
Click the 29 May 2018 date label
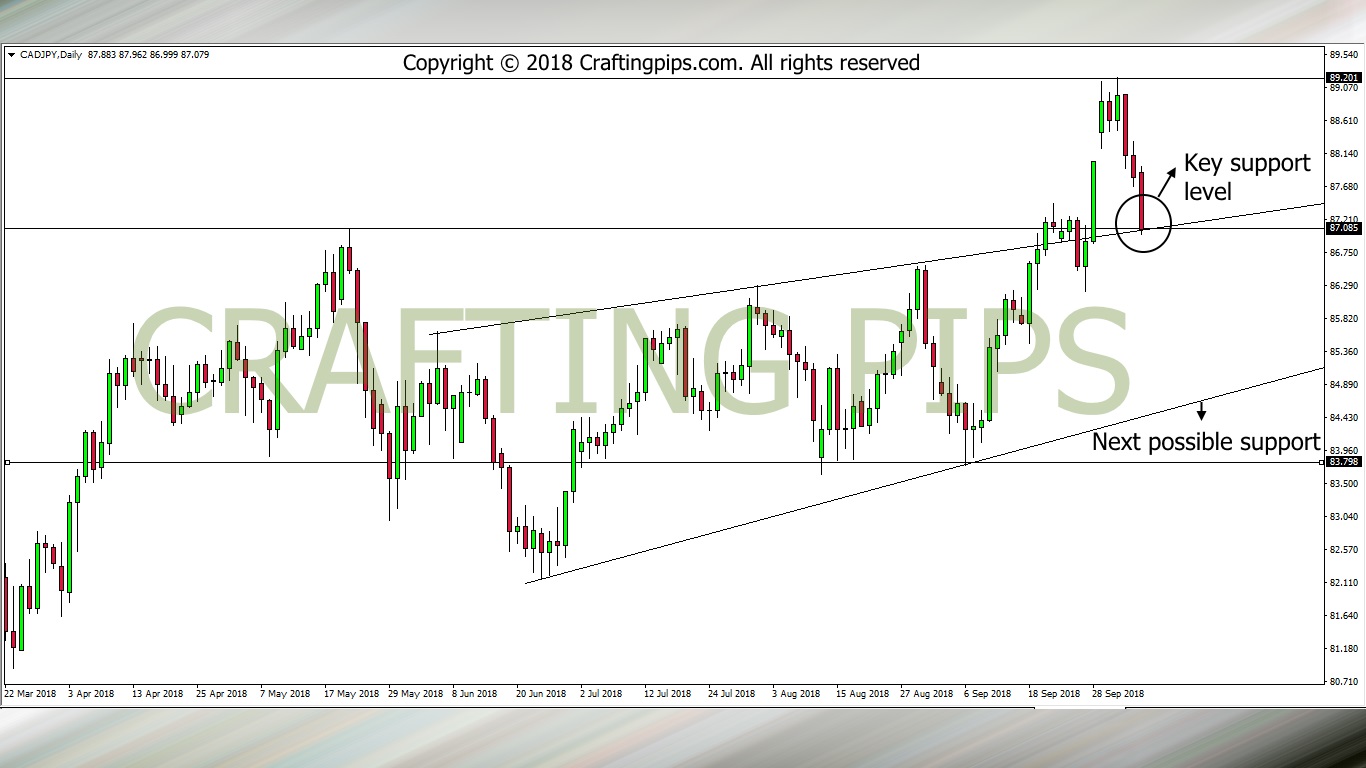tap(415, 693)
